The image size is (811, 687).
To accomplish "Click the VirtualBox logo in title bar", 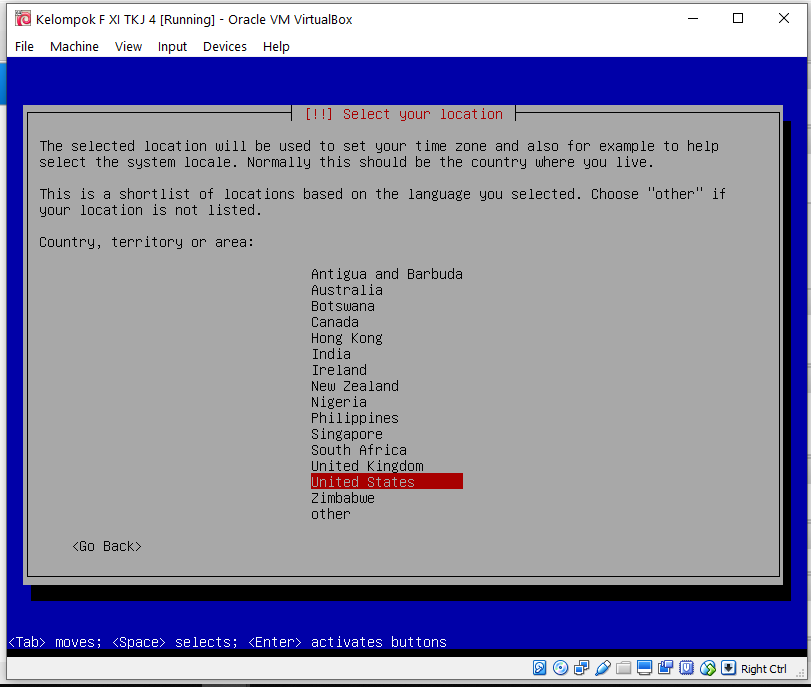I will [22, 19].
